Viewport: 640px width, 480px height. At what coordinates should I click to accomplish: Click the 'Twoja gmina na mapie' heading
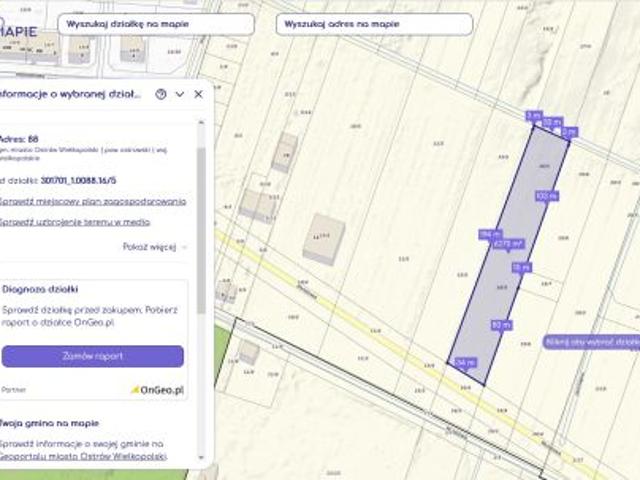coord(49,423)
